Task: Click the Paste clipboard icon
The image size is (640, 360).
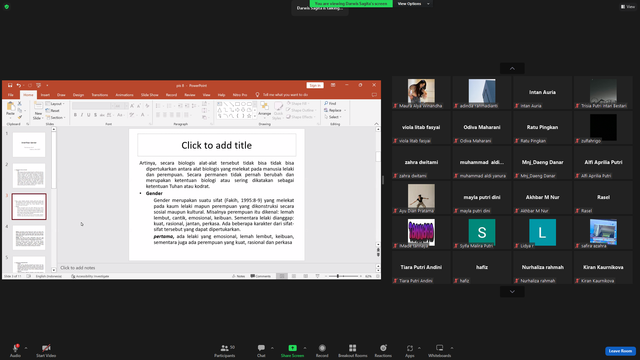Action: (x=11, y=107)
